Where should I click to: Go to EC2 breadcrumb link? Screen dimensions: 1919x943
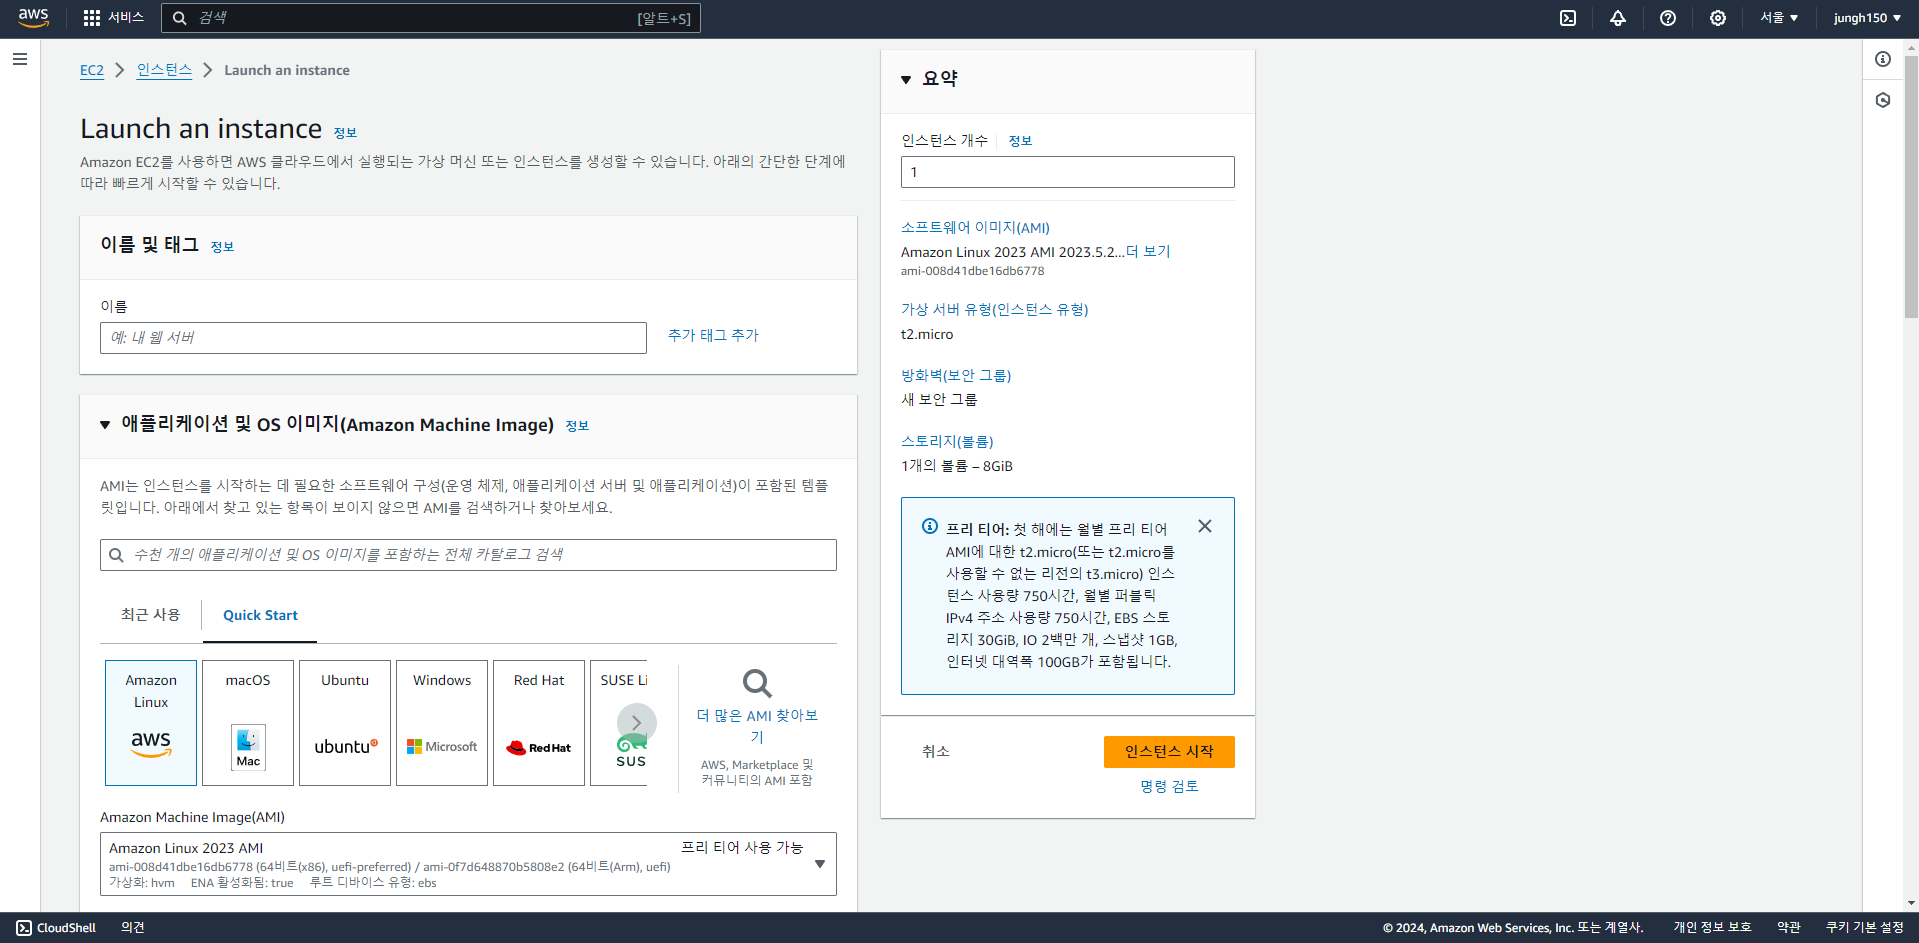point(92,70)
